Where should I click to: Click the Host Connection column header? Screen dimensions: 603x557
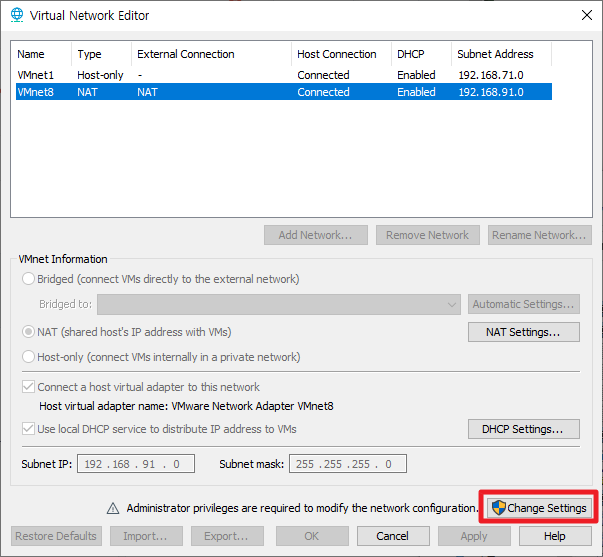[x=341, y=54]
